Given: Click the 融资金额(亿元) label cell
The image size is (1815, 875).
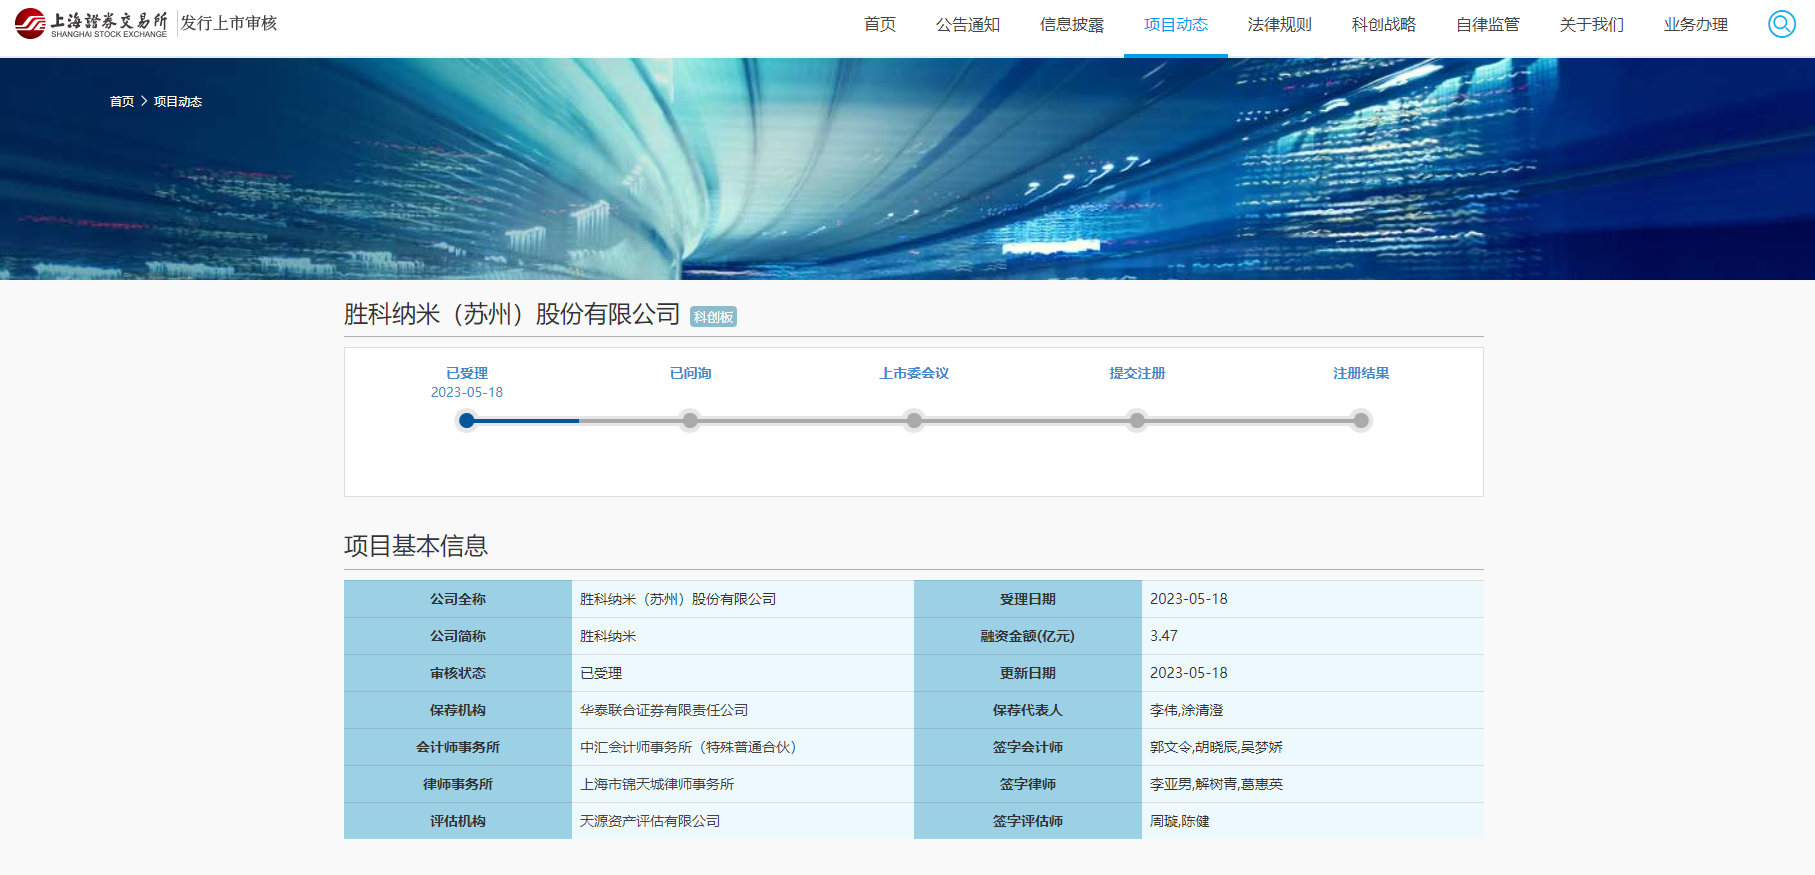Looking at the screenshot, I should 1028,636.
